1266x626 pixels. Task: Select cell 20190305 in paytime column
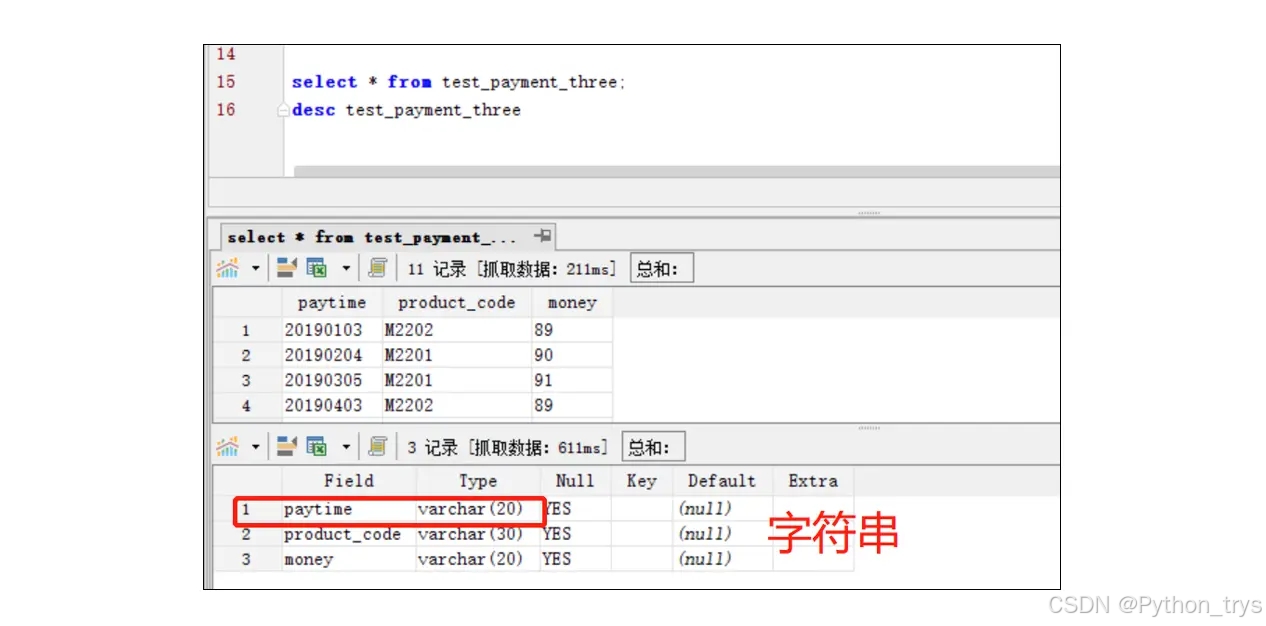(x=333, y=380)
